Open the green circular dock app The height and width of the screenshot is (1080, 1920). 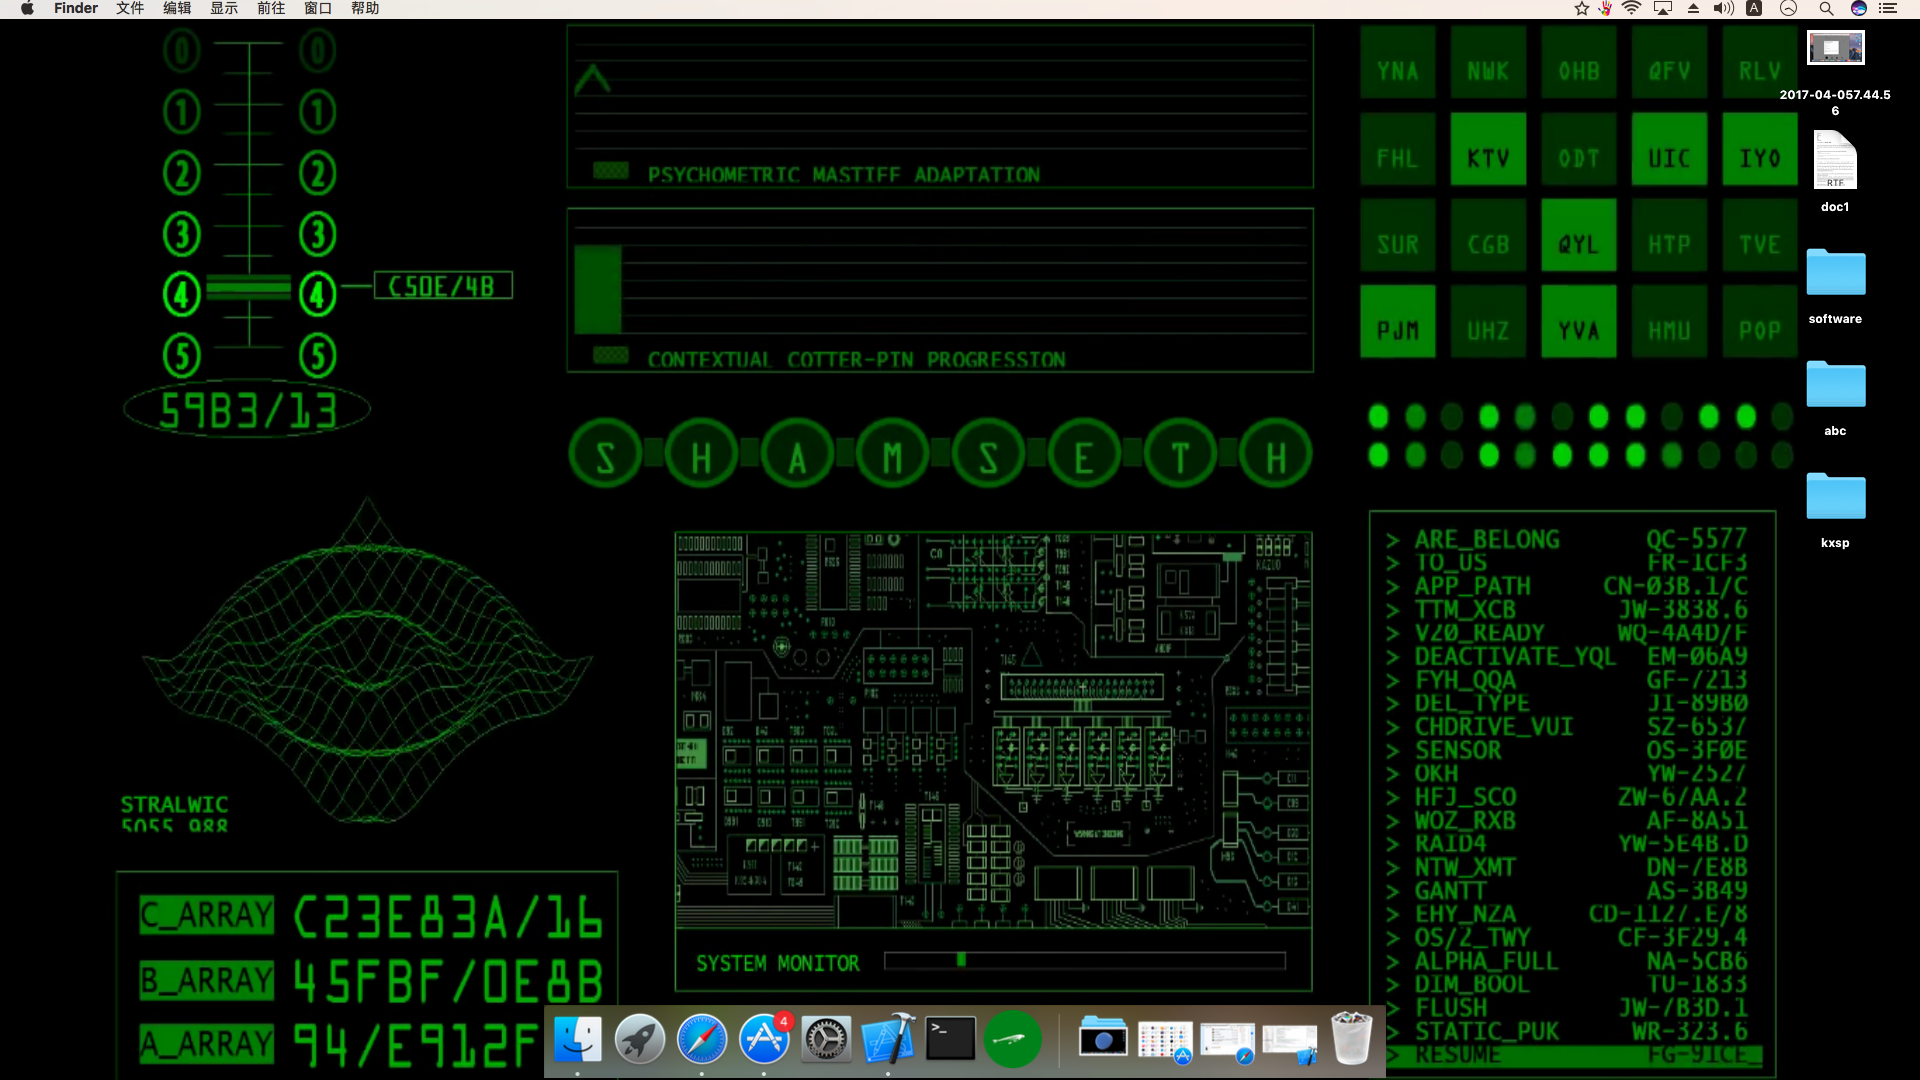pyautogui.click(x=1012, y=1039)
